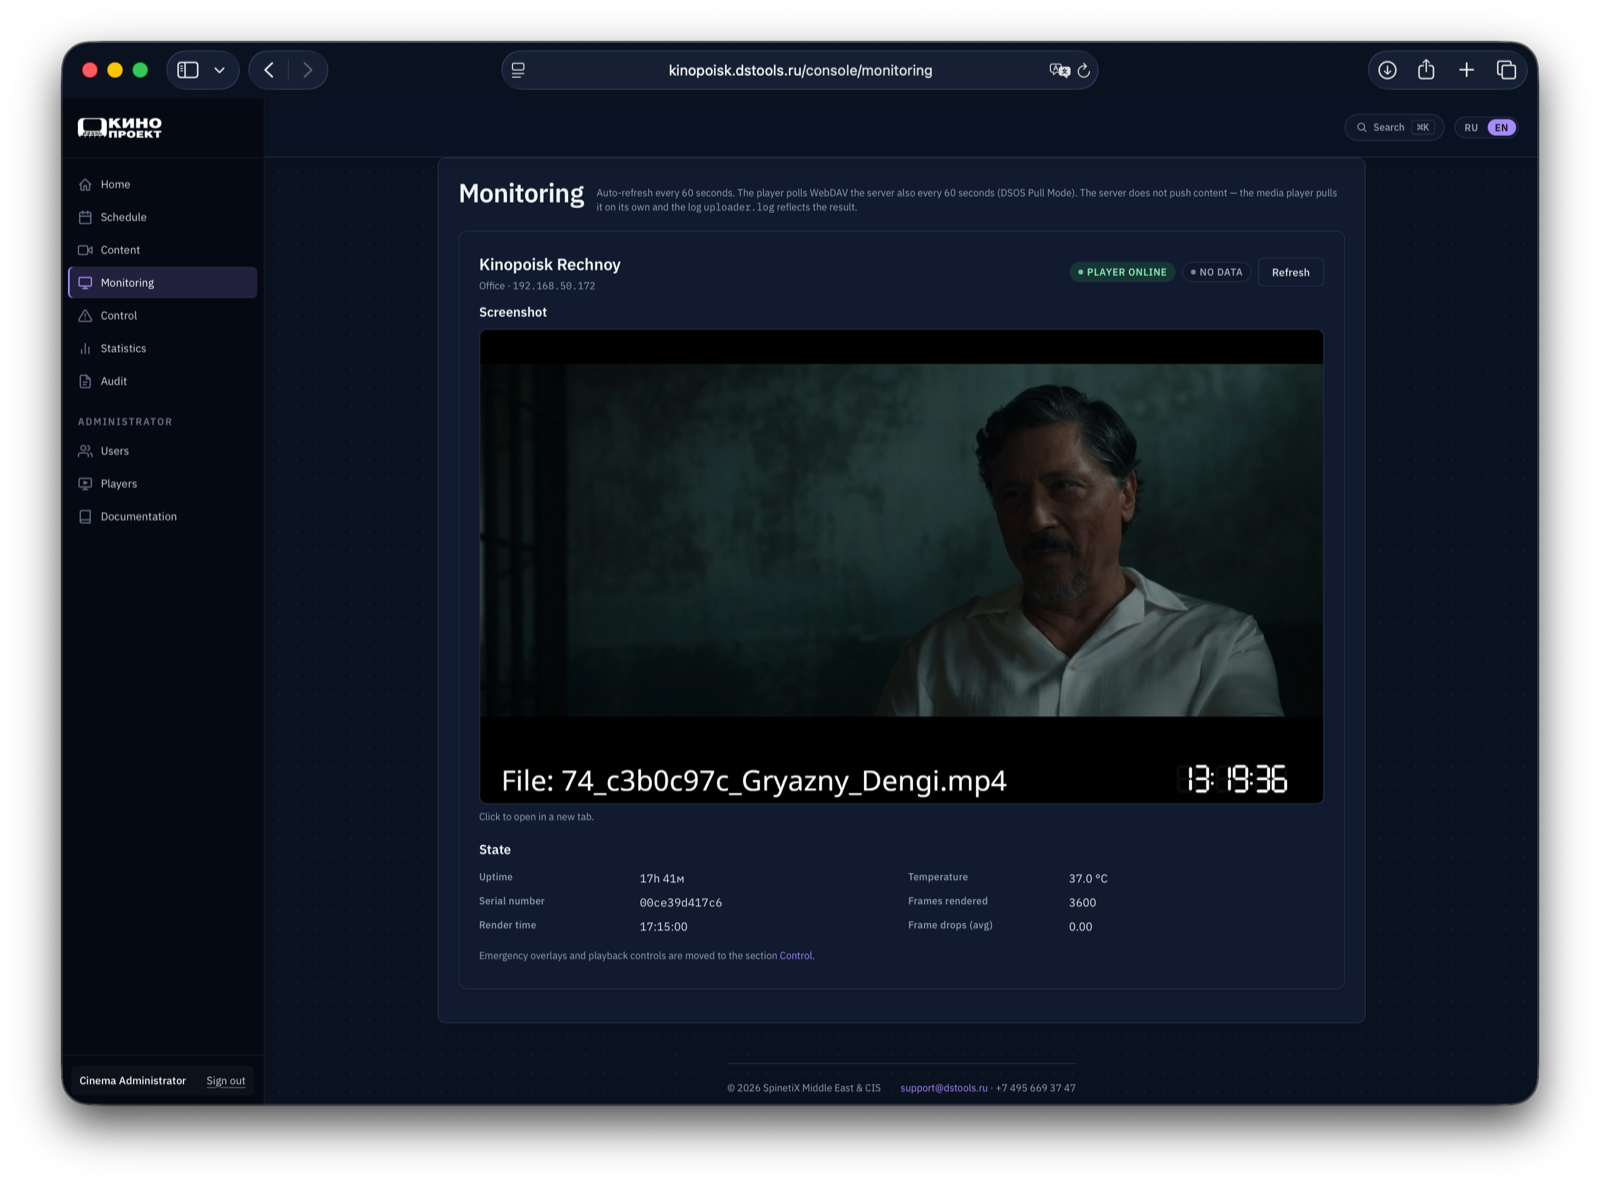1600x1186 pixels.
Task: Click the NO DATA status badge
Action: click(1216, 272)
